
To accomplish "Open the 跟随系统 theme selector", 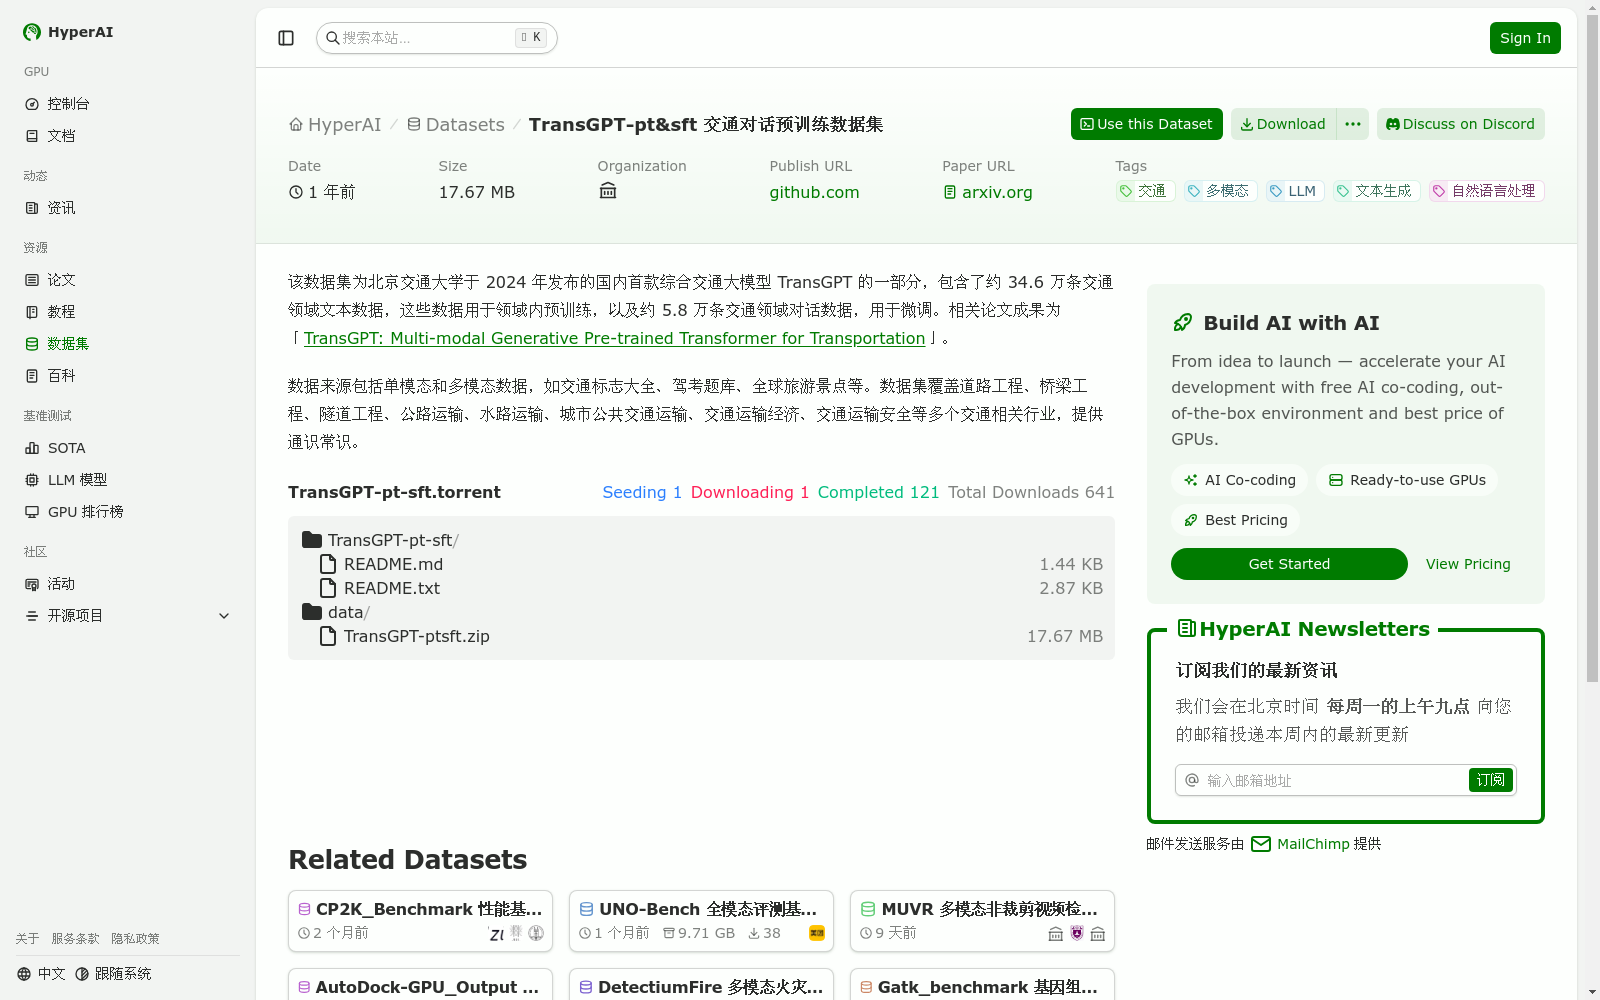I will tap(113, 974).
